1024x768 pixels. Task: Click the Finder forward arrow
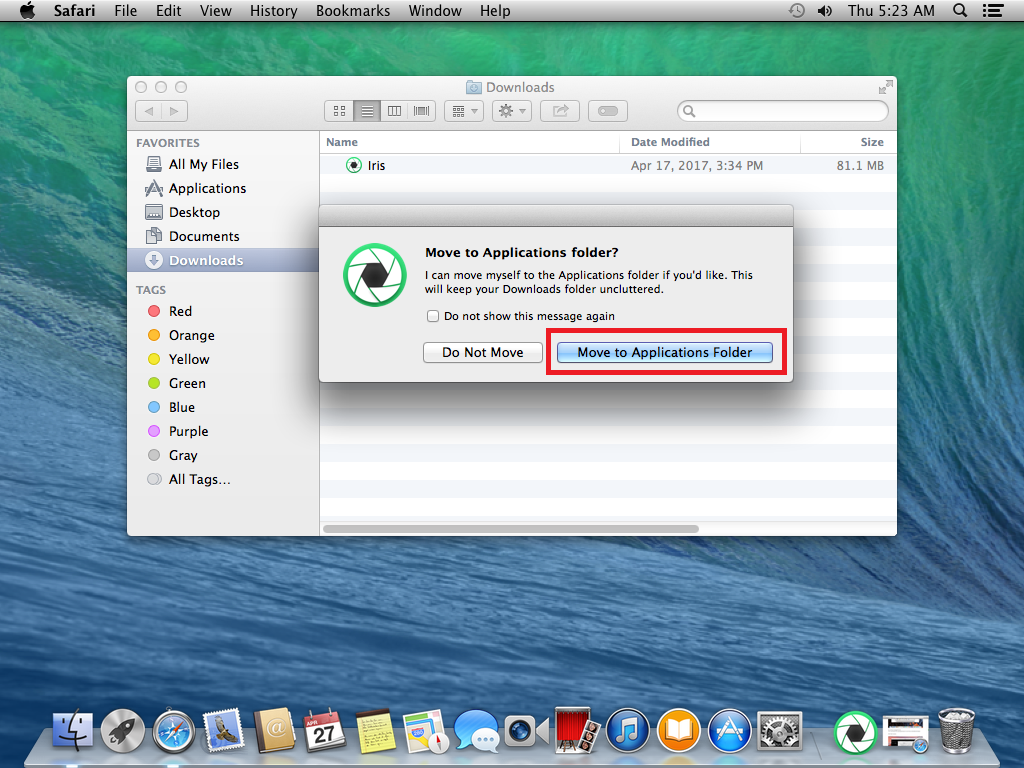(x=174, y=111)
